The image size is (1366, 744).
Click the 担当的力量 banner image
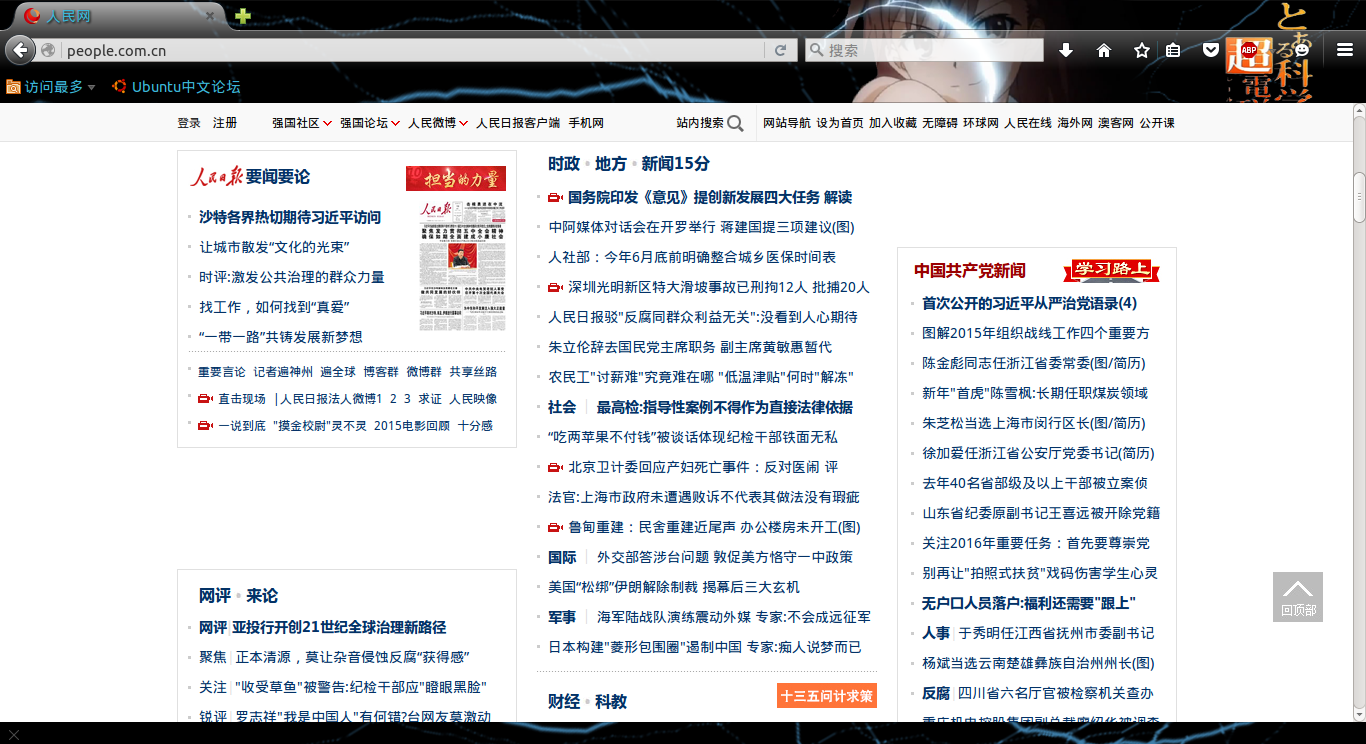(x=456, y=179)
